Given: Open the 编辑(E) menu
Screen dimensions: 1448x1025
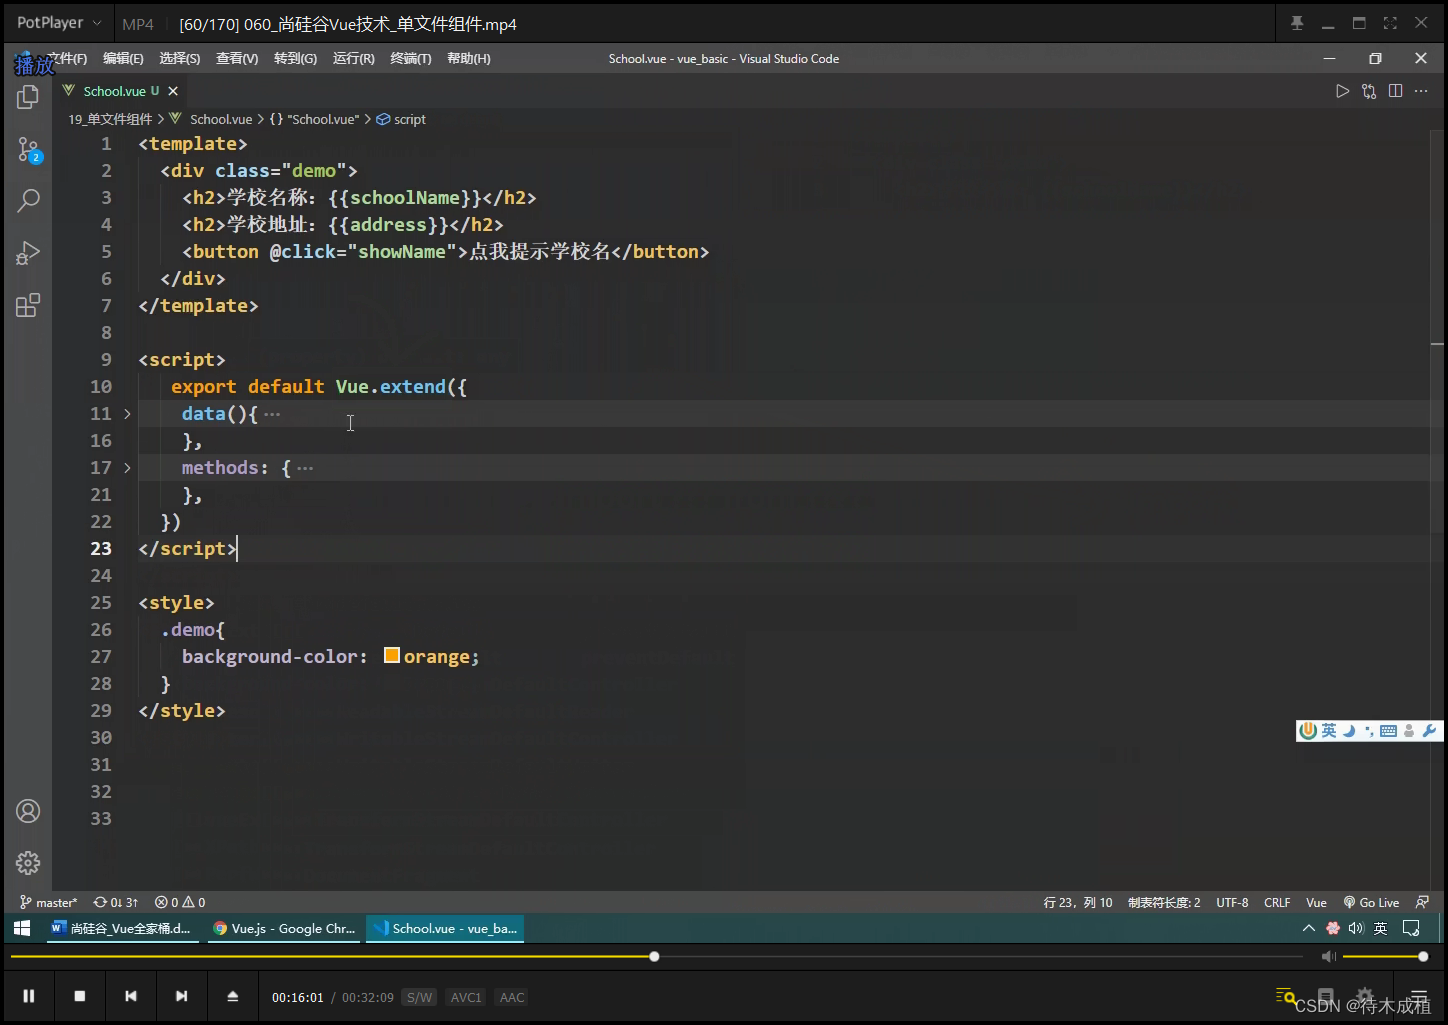Looking at the screenshot, I should click(x=123, y=59).
